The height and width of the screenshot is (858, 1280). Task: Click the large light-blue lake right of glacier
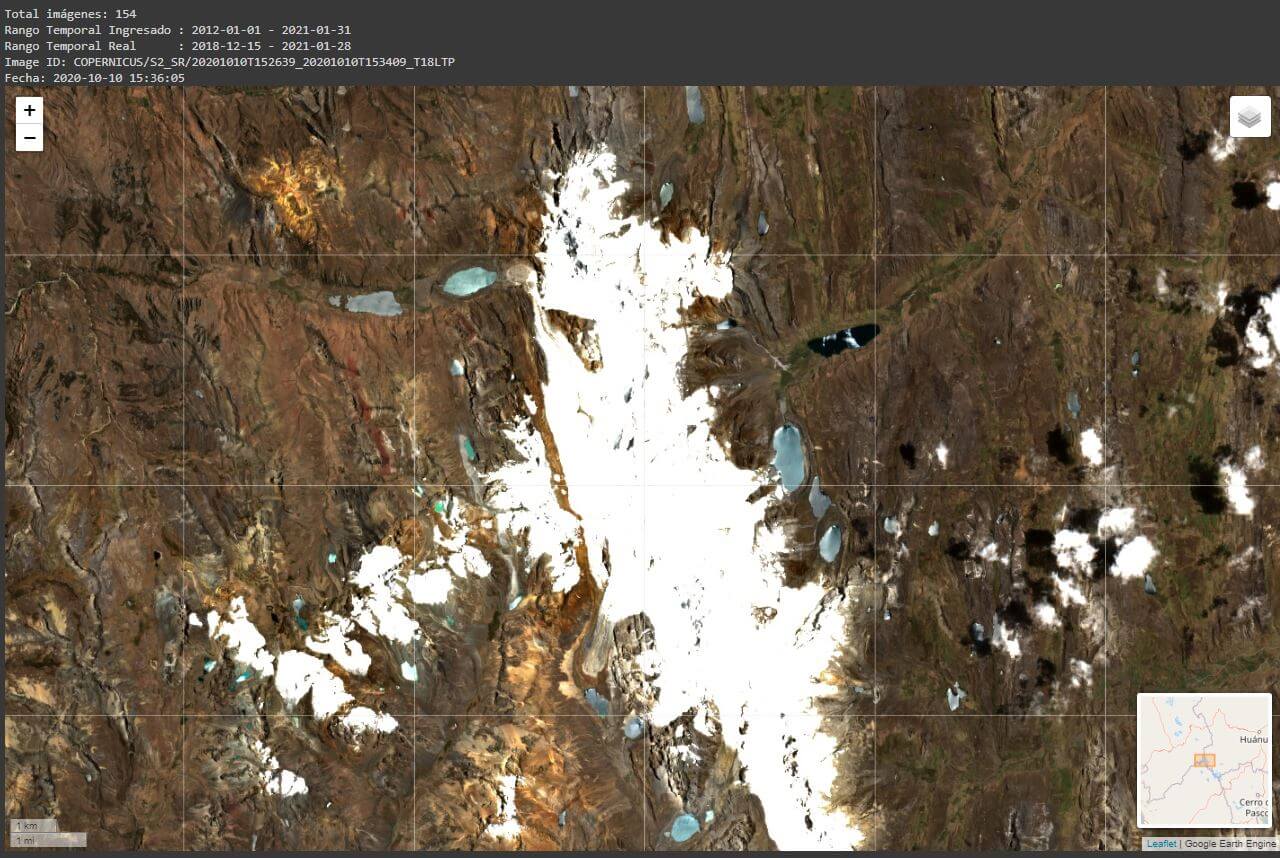click(x=788, y=456)
